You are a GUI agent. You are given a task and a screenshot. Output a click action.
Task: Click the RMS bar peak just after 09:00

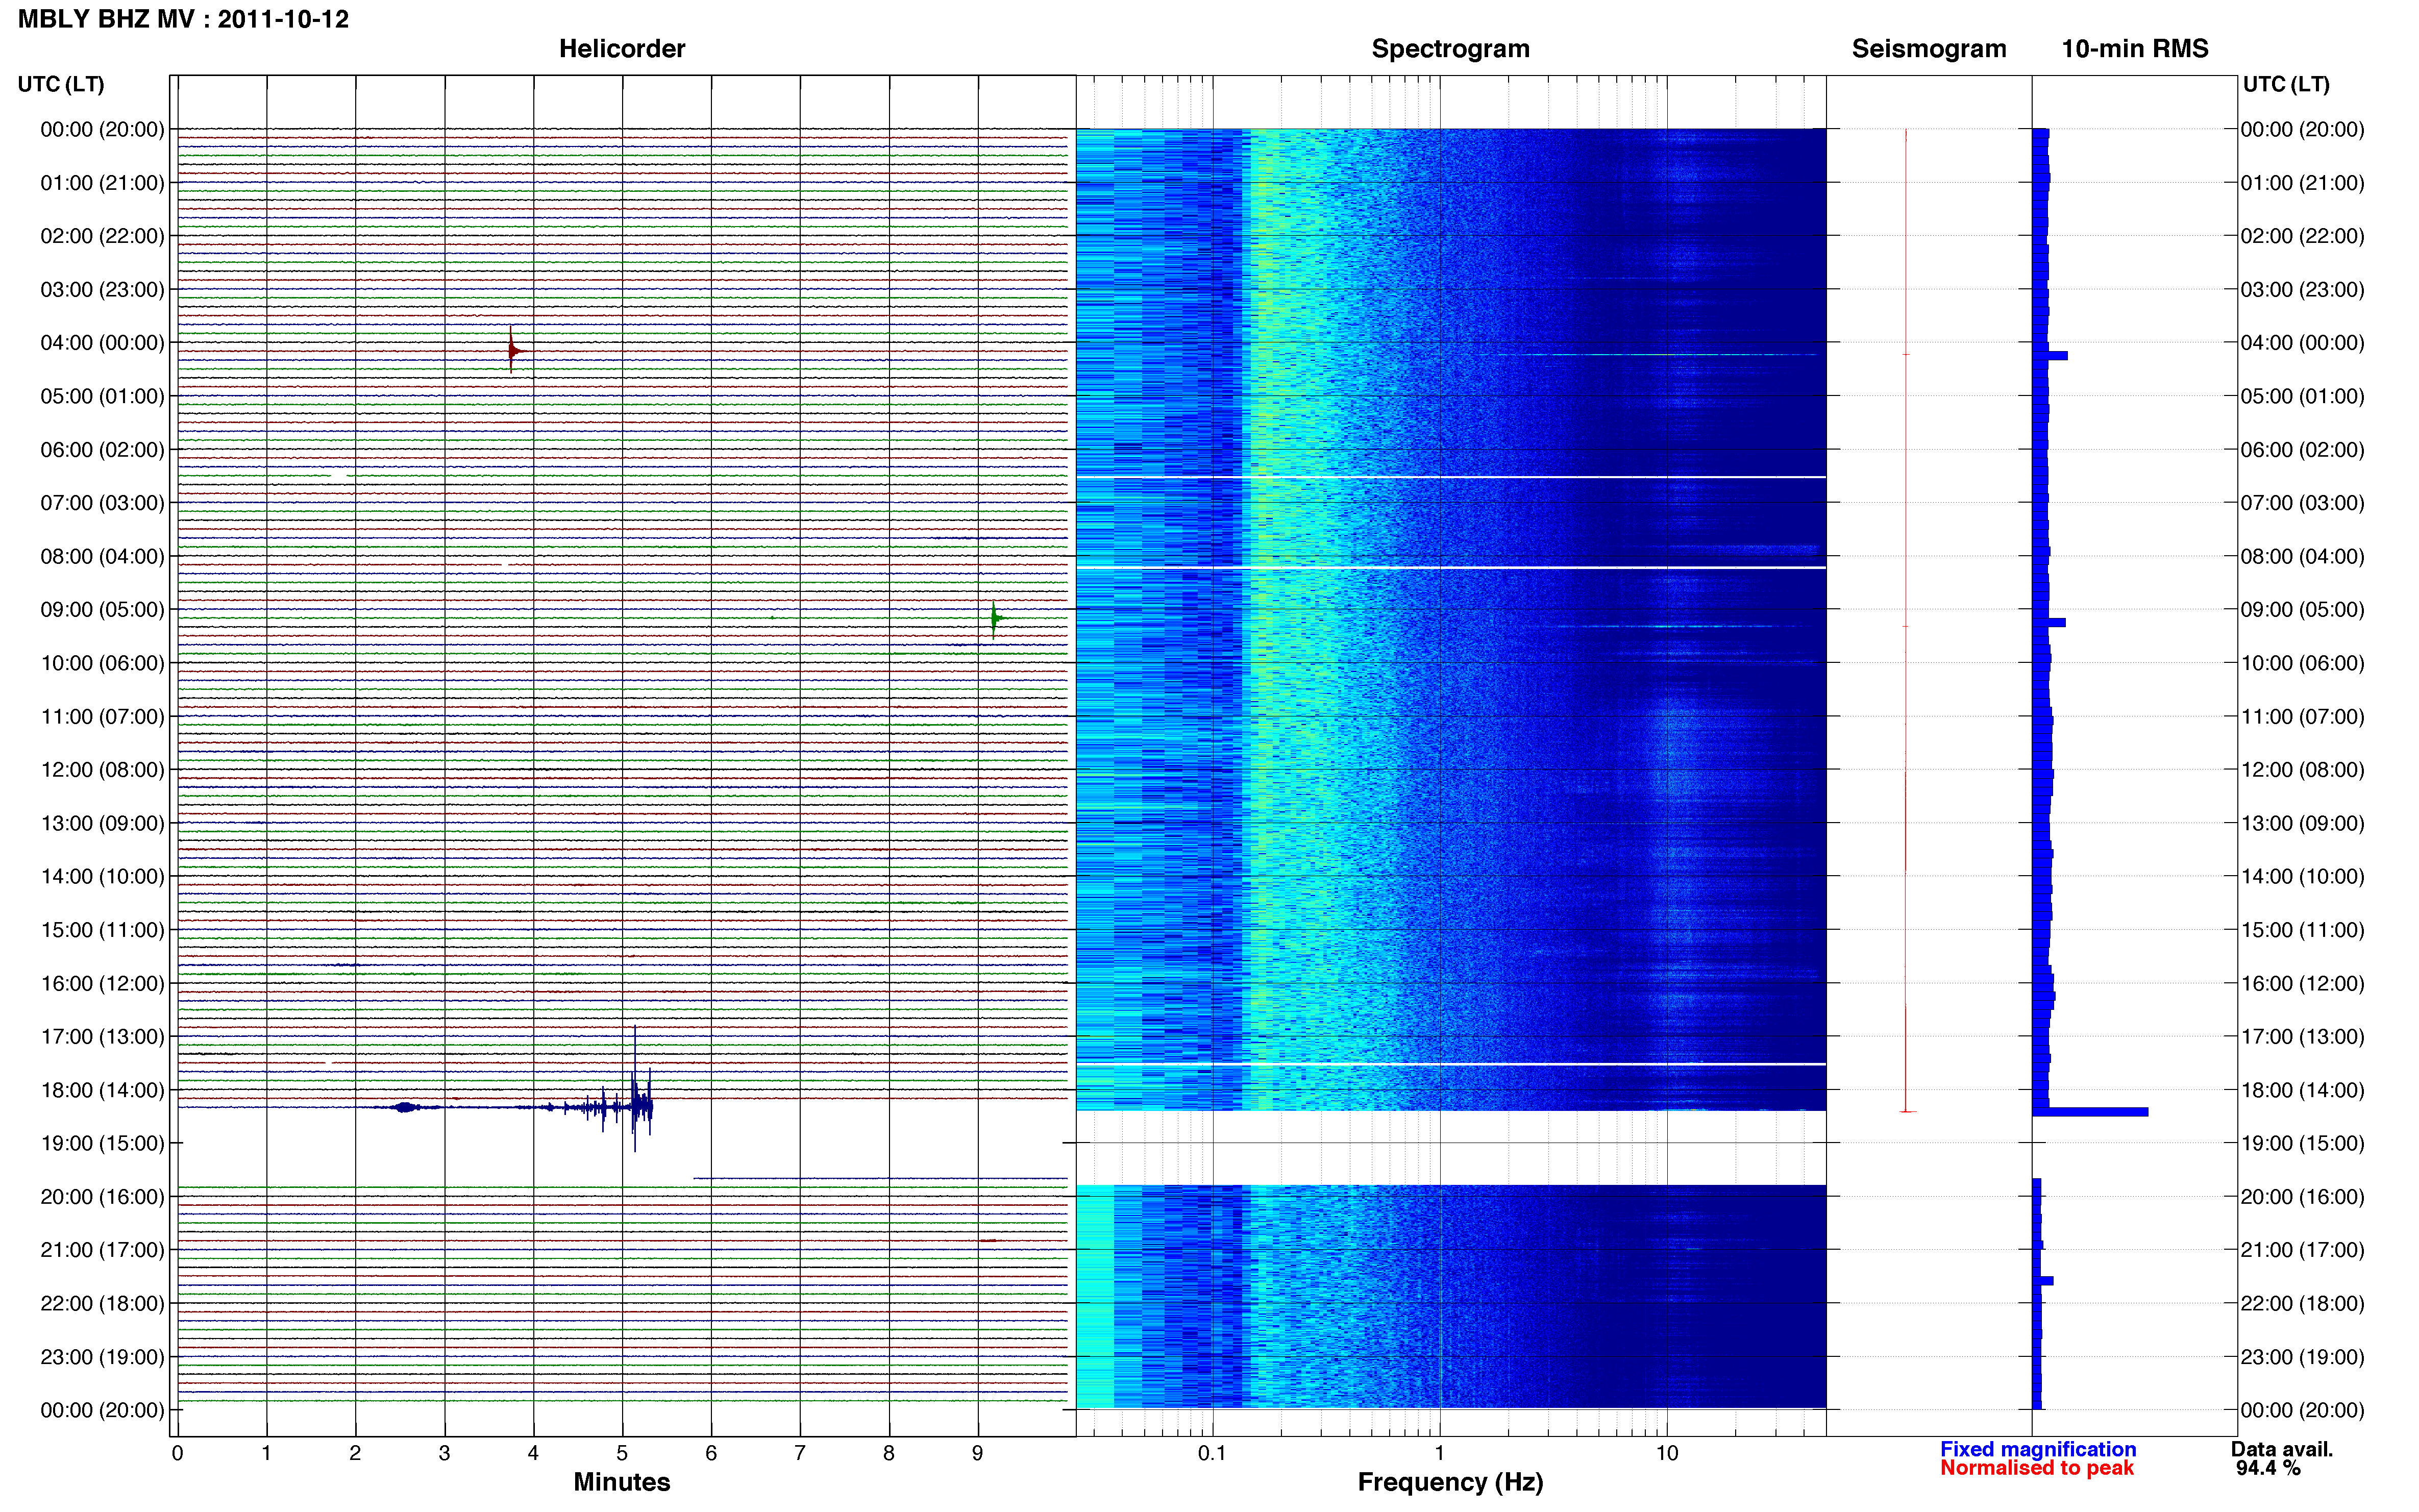pyautogui.click(x=2049, y=622)
